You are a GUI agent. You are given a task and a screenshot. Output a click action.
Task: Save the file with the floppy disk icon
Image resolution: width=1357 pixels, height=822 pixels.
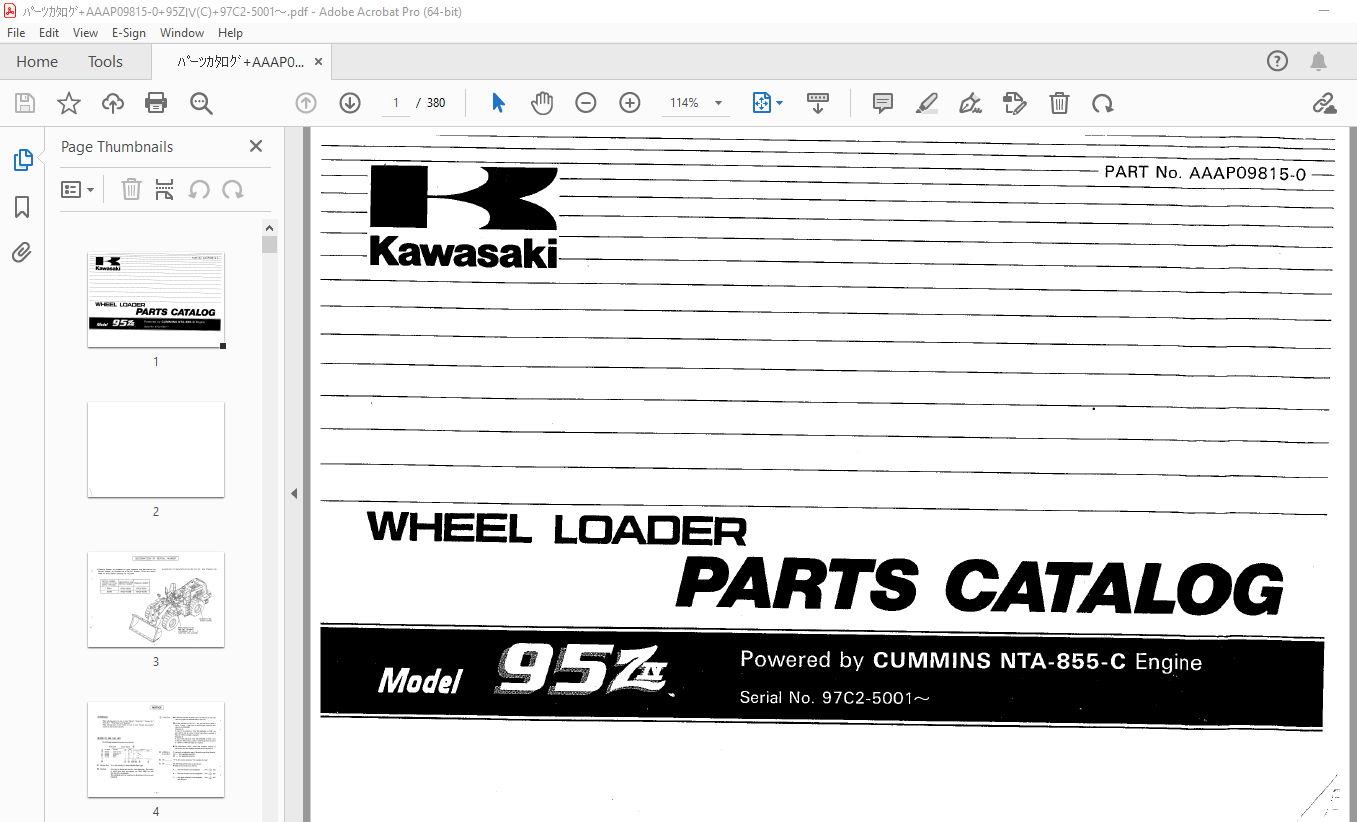coord(25,103)
